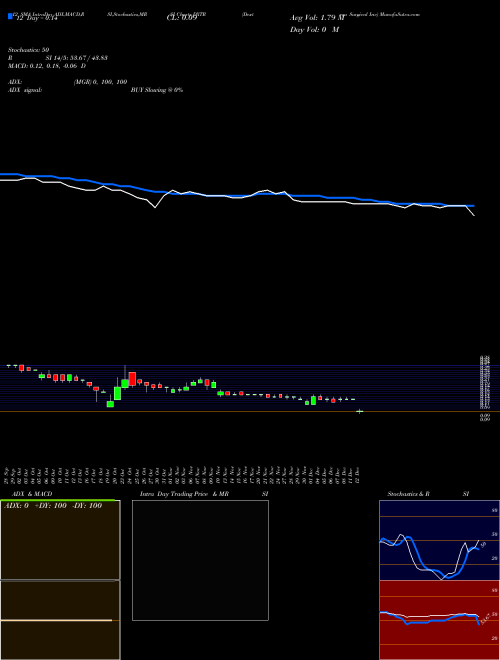Click the "SI 14/3: 33.67 / 48.83" value
The image size is (500, 660).
click(77, 58)
